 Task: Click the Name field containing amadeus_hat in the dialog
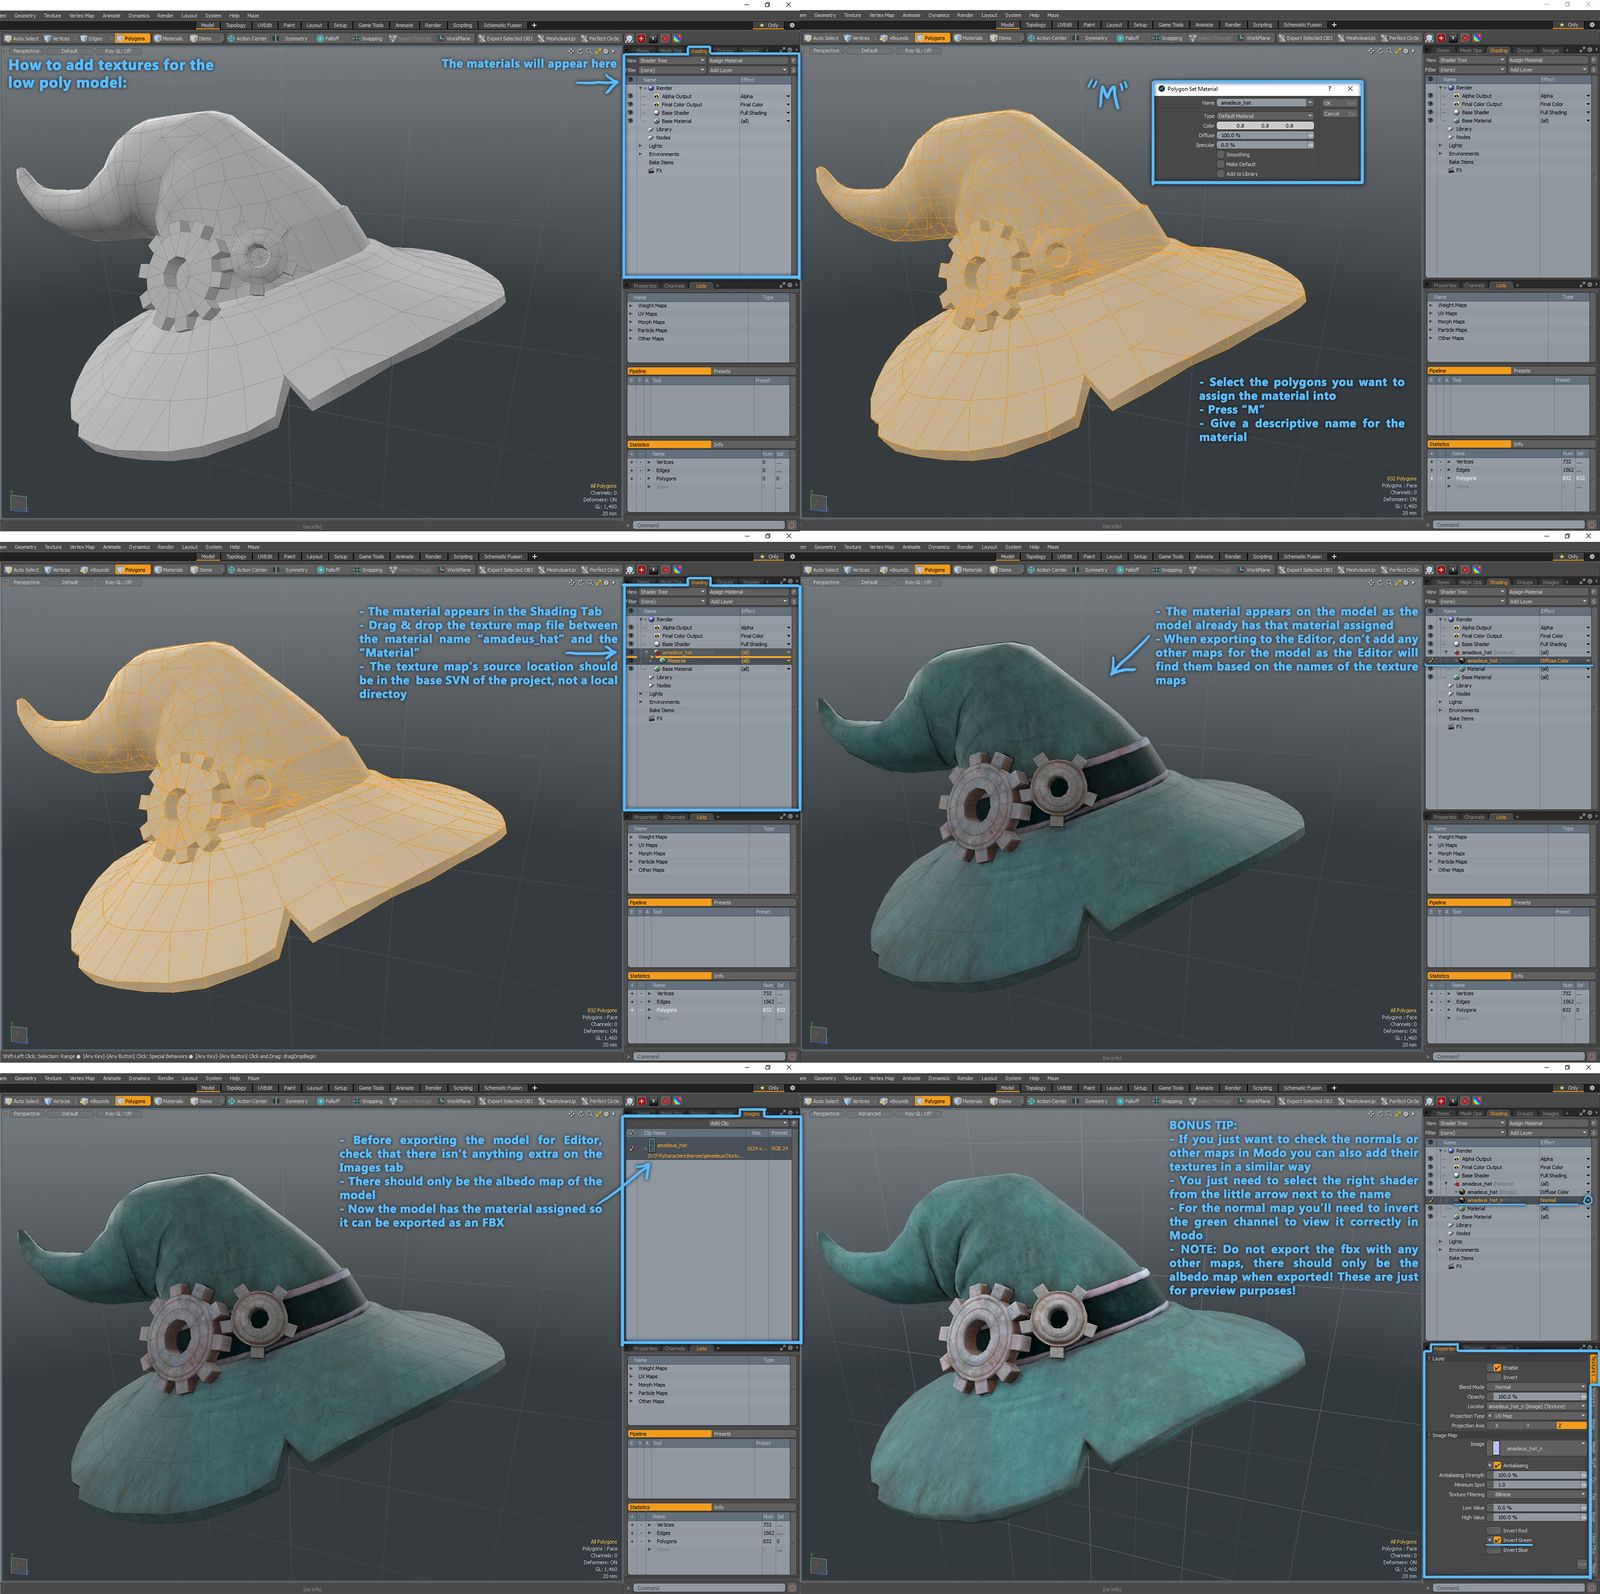tap(1262, 103)
